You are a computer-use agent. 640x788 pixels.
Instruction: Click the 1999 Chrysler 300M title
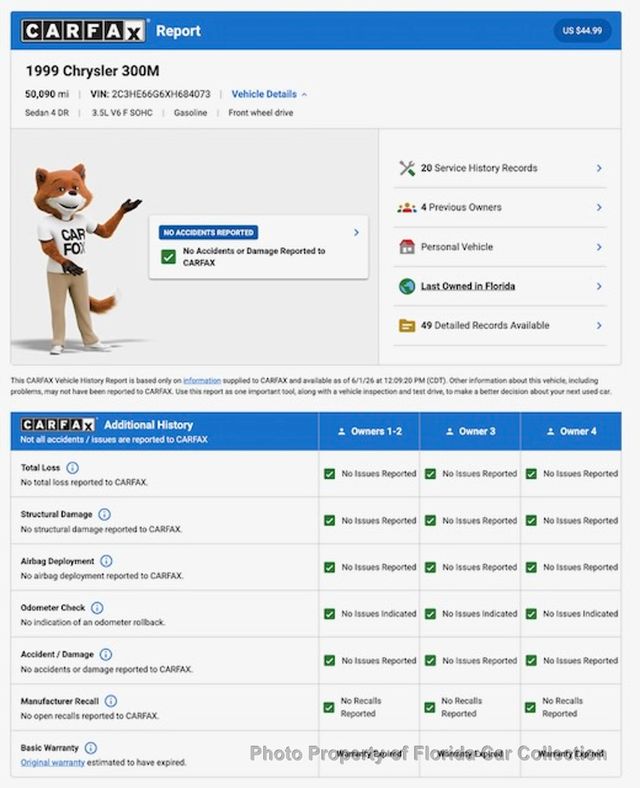92,71
